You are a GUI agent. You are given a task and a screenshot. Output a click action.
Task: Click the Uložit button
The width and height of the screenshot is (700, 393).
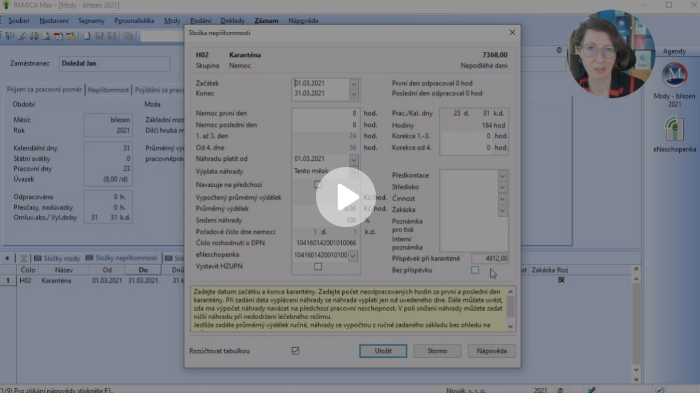pyautogui.click(x=383, y=351)
